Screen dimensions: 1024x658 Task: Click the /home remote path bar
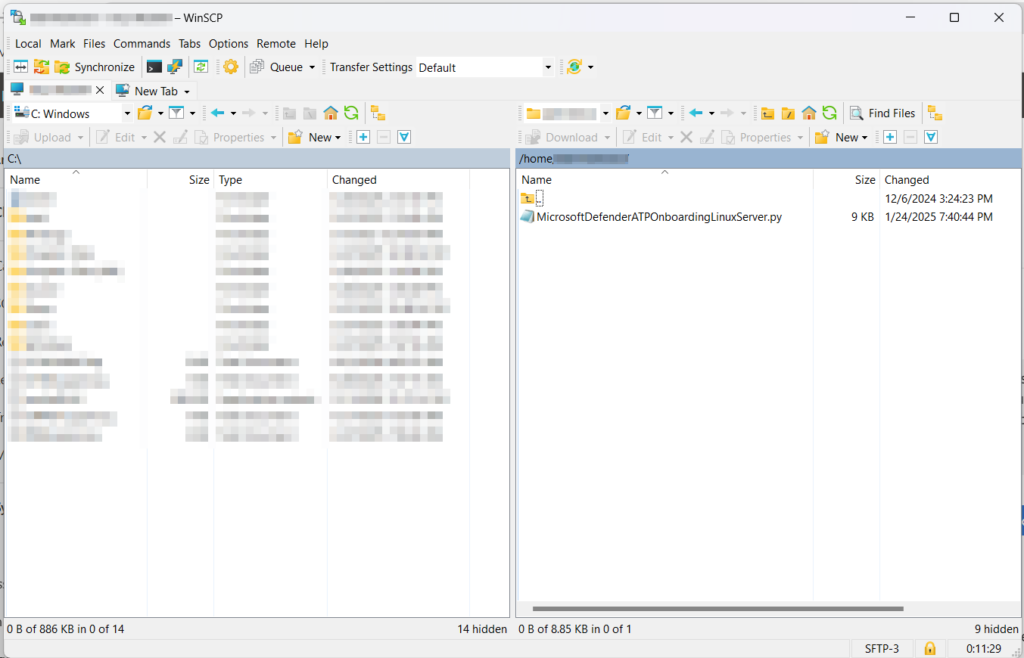pos(769,159)
